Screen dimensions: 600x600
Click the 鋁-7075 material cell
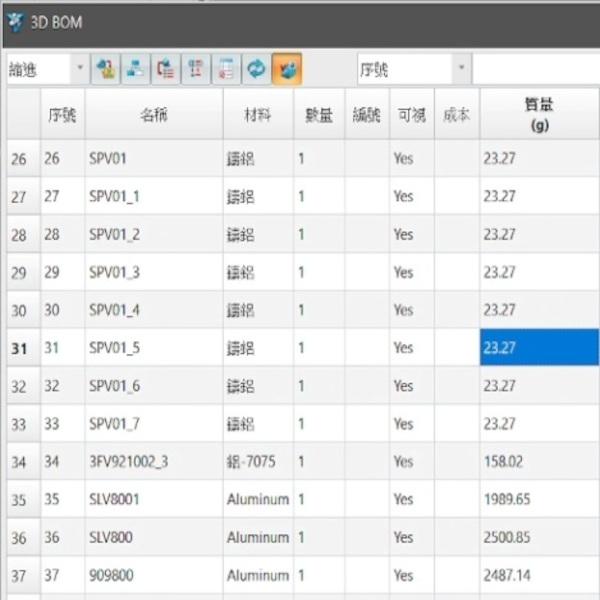pos(258,461)
